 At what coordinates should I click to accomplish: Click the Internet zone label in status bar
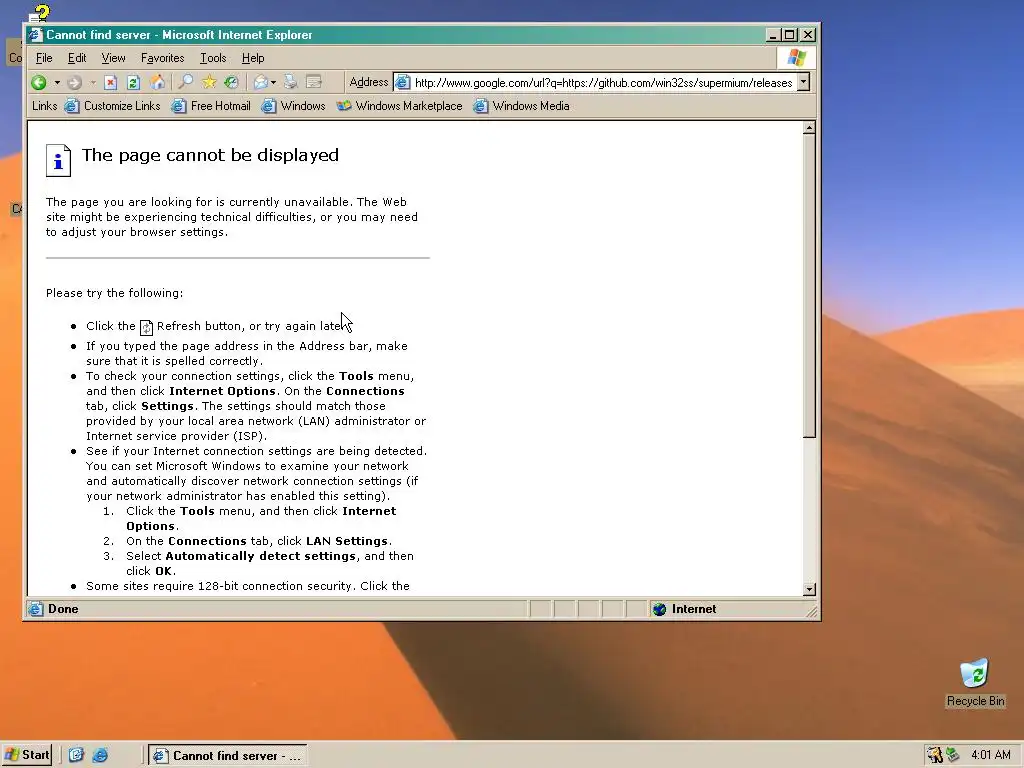coord(694,609)
